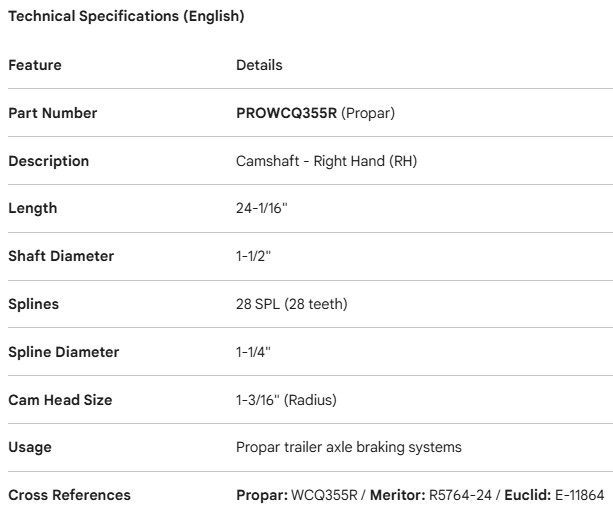Click the Feature column header
This screenshot has width=613, height=512.
35,66
